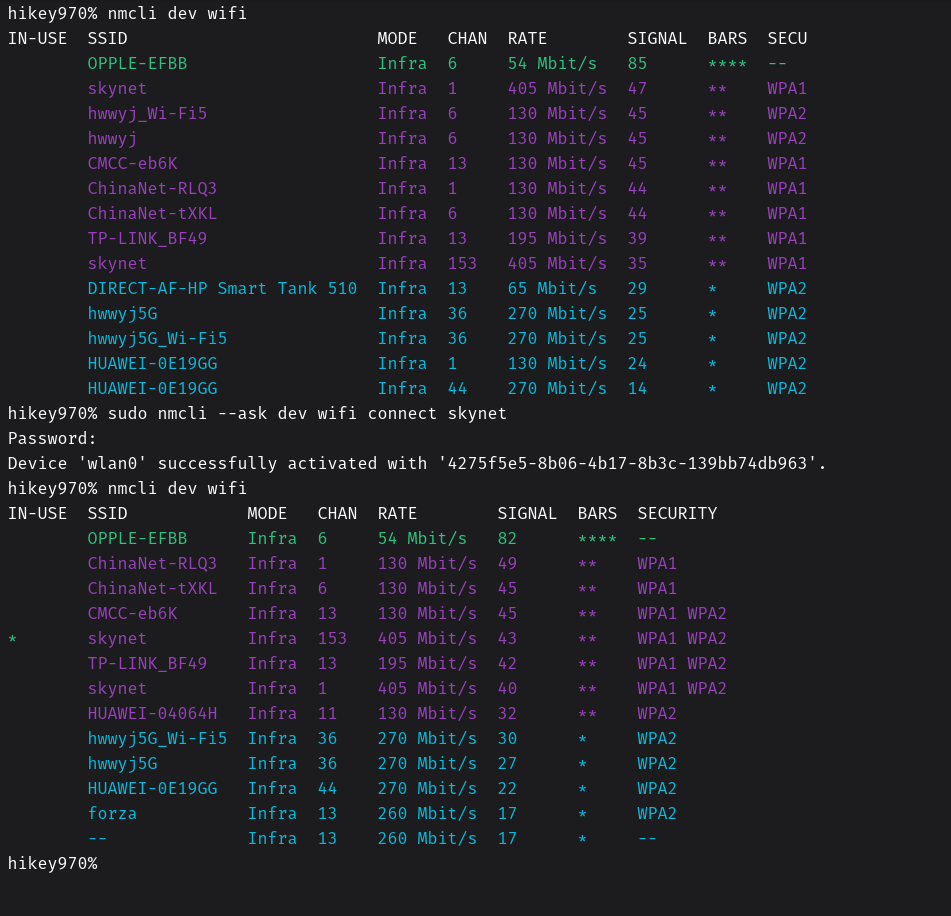Click the Password: prompt line
The height and width of the screenshot is (916, 951).
52,438
